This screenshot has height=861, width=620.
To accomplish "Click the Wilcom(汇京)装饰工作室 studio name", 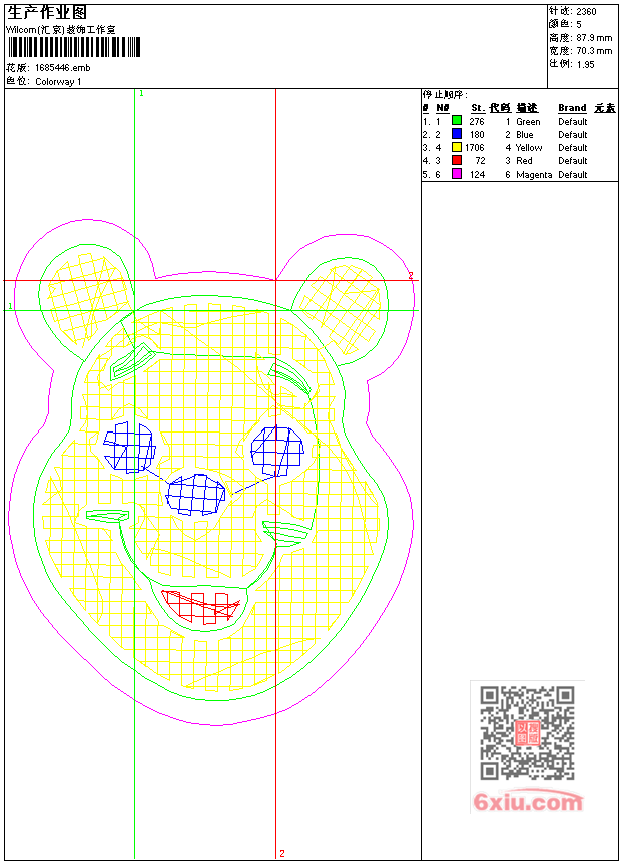I will tap(60, 30).
